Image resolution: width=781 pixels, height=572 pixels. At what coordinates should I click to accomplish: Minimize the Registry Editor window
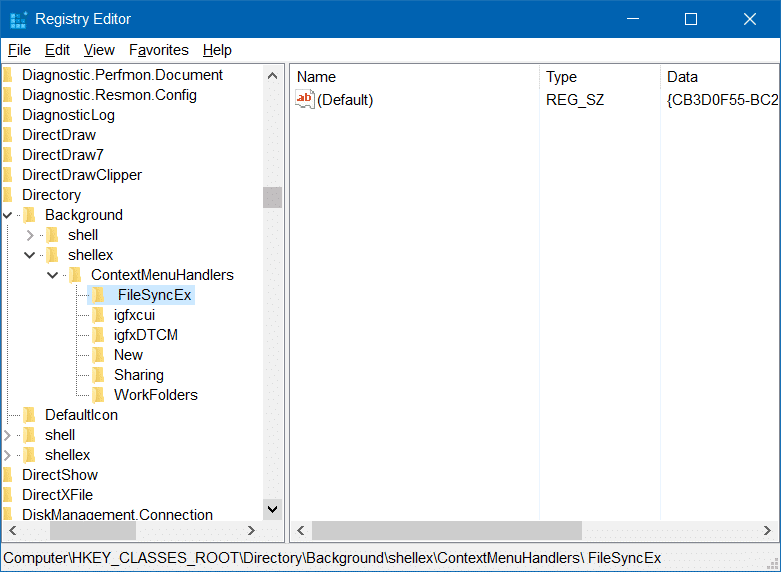point(633,19)
